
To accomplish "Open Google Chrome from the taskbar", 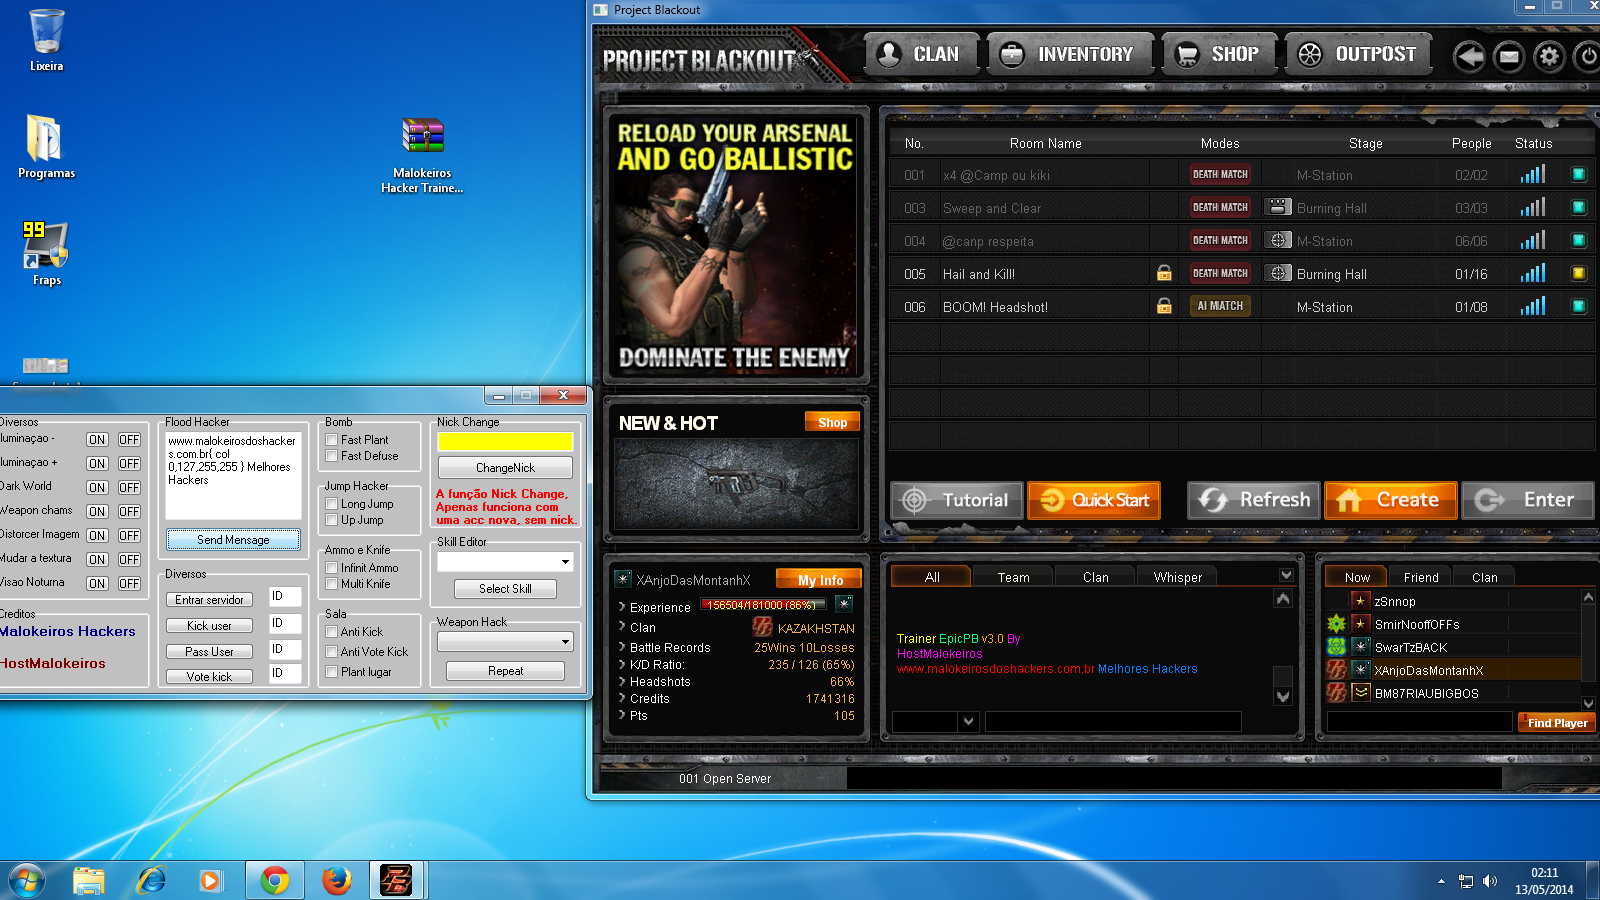I will 275,880.
